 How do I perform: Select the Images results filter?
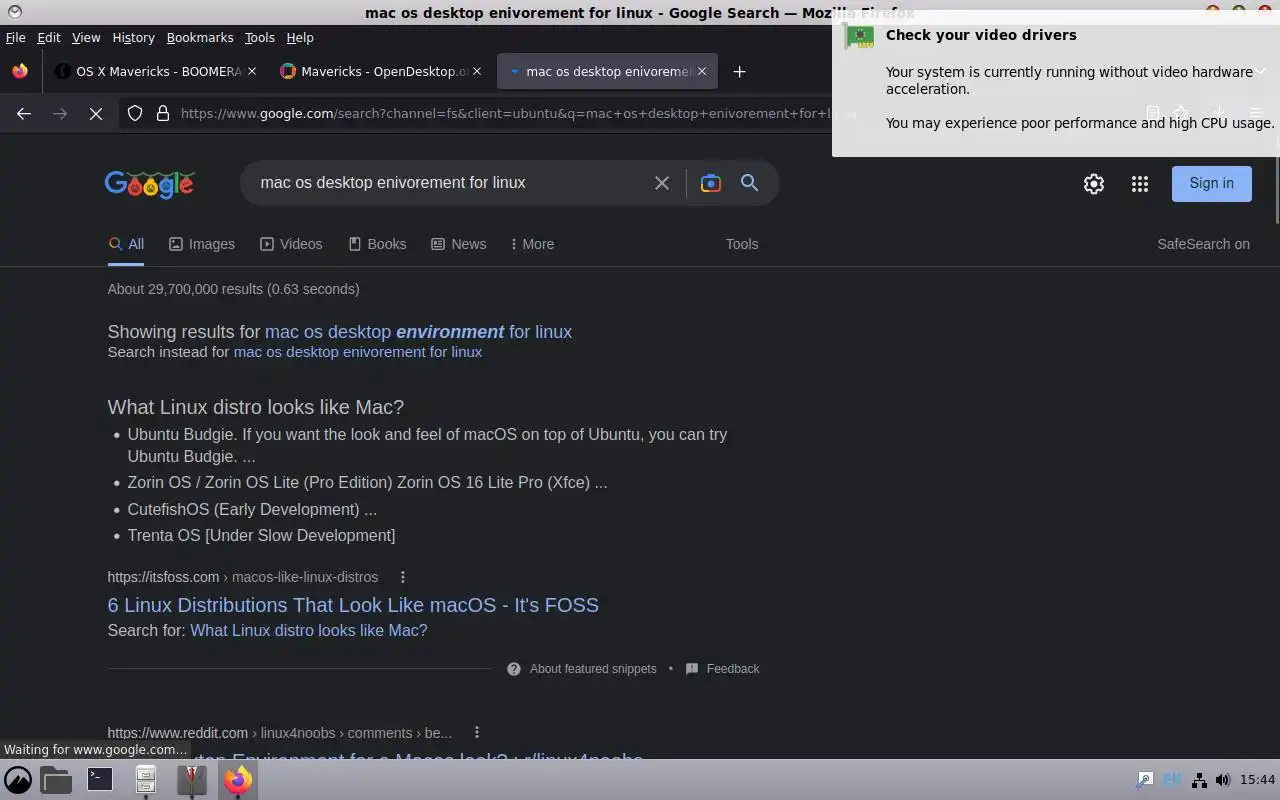tap(202, 244)
